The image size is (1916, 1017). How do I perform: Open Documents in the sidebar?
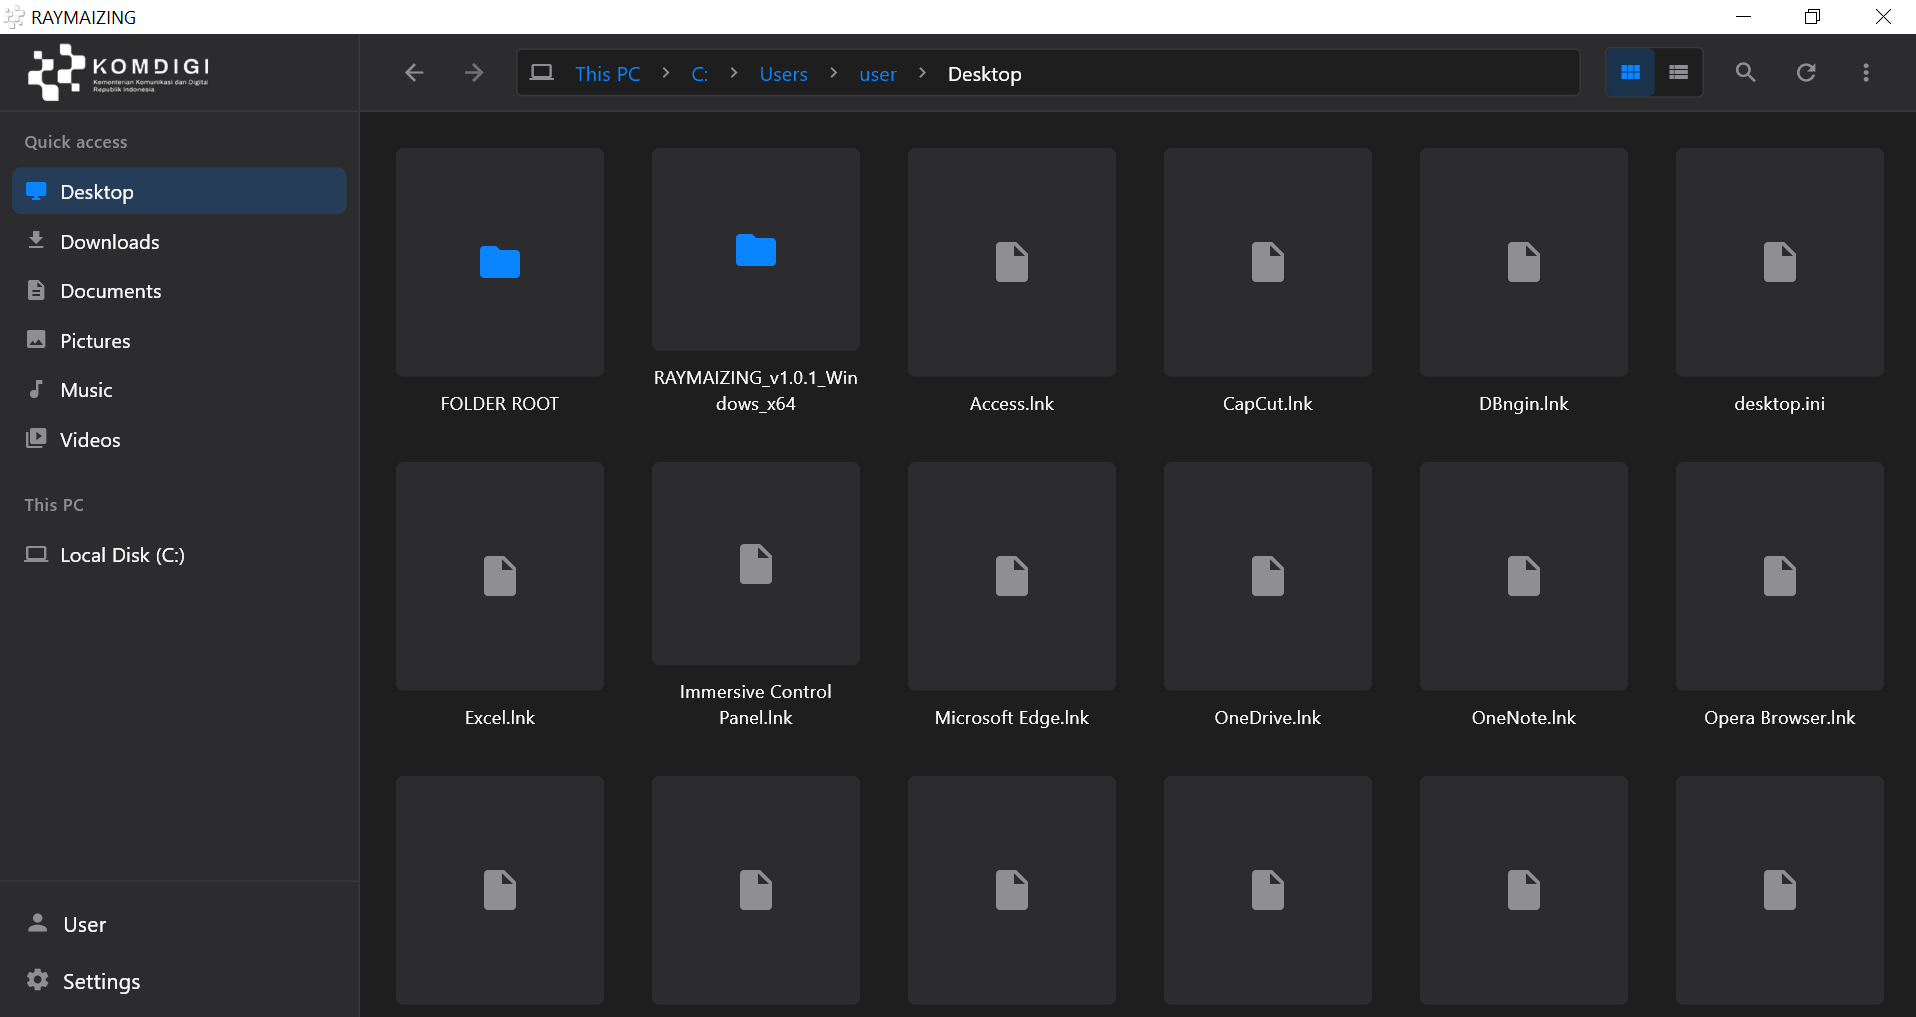180,291
